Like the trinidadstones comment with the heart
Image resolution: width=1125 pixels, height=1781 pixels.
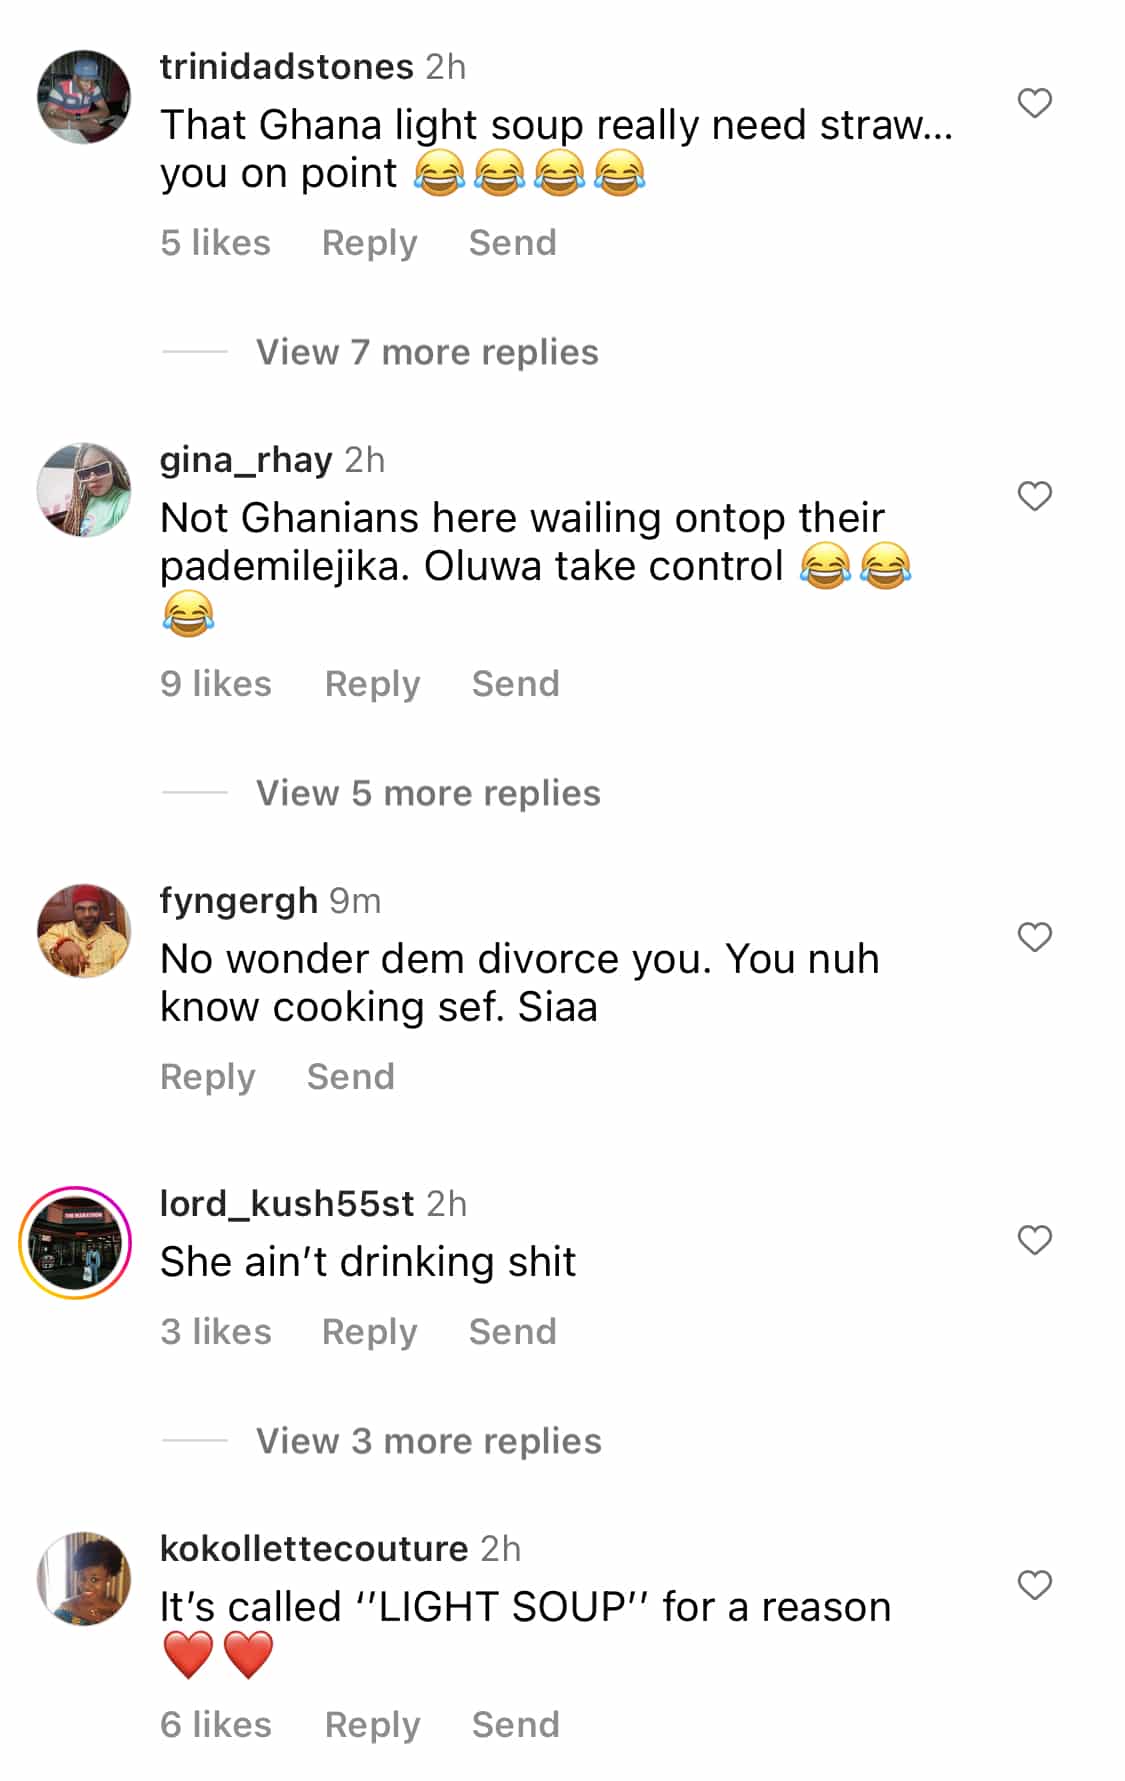coord(1034,103)
